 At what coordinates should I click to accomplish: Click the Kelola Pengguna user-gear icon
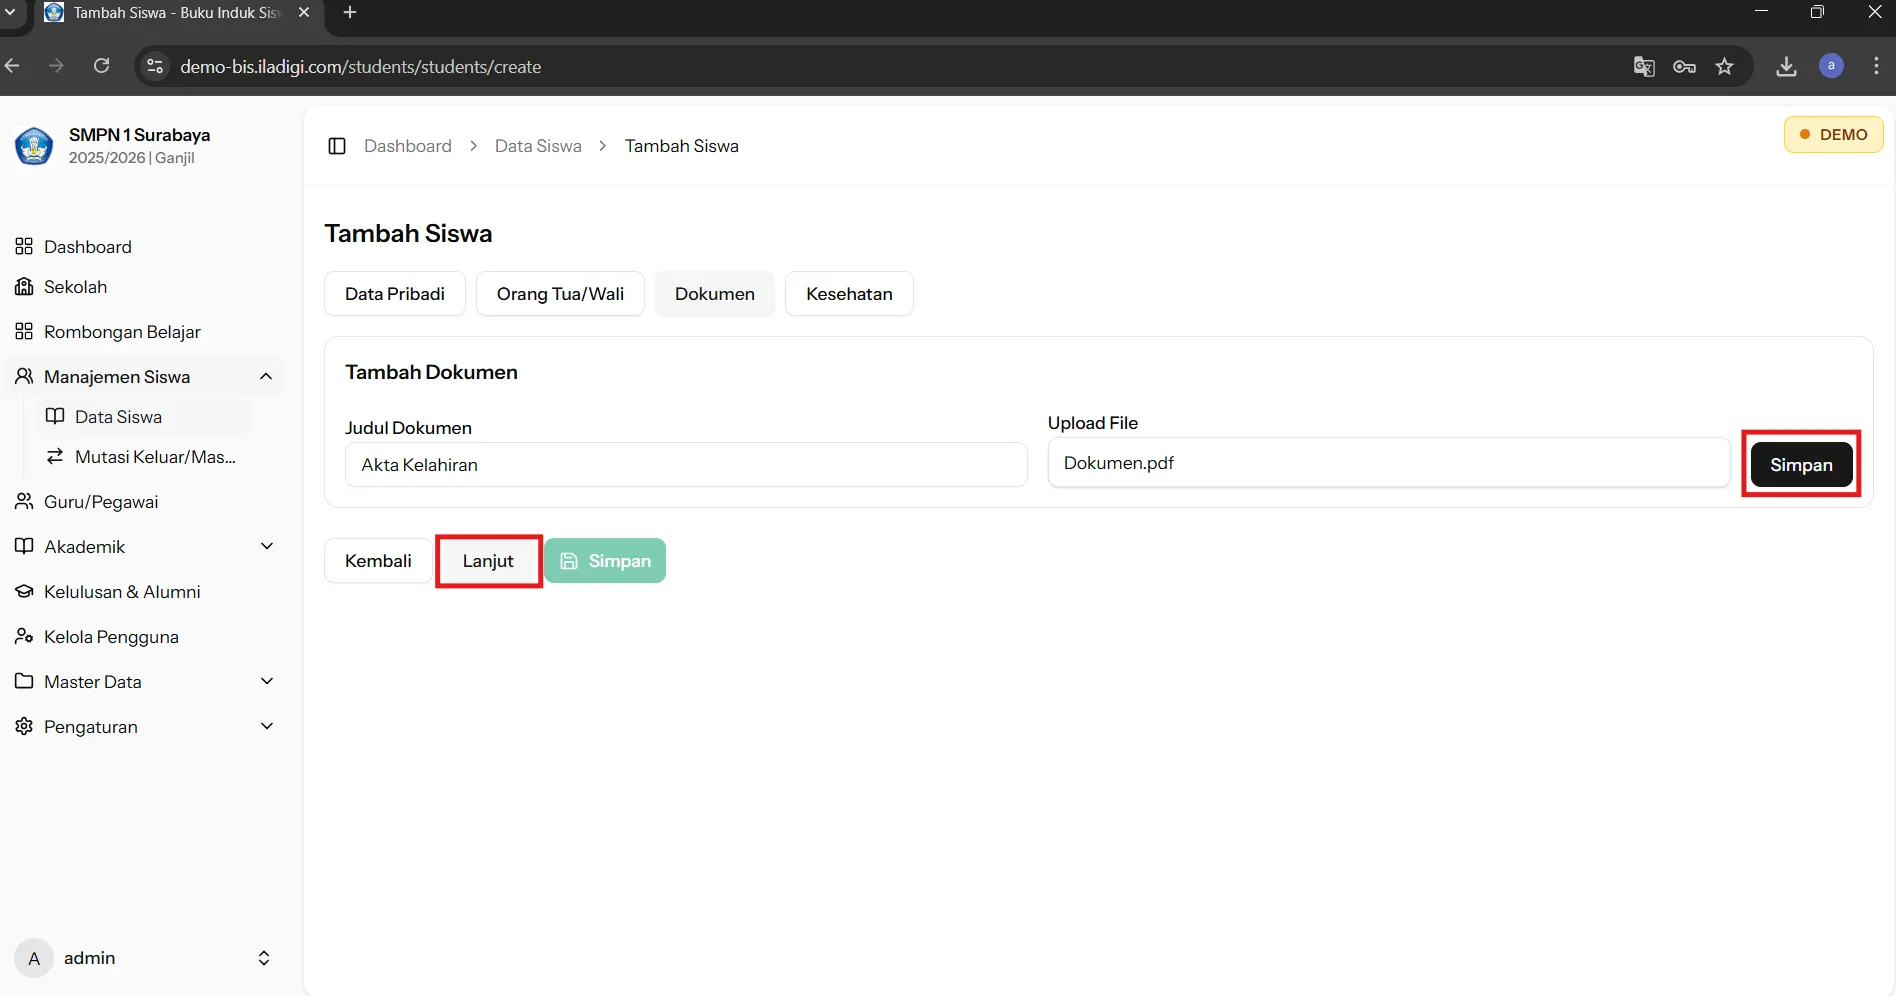tap(24, 636)
